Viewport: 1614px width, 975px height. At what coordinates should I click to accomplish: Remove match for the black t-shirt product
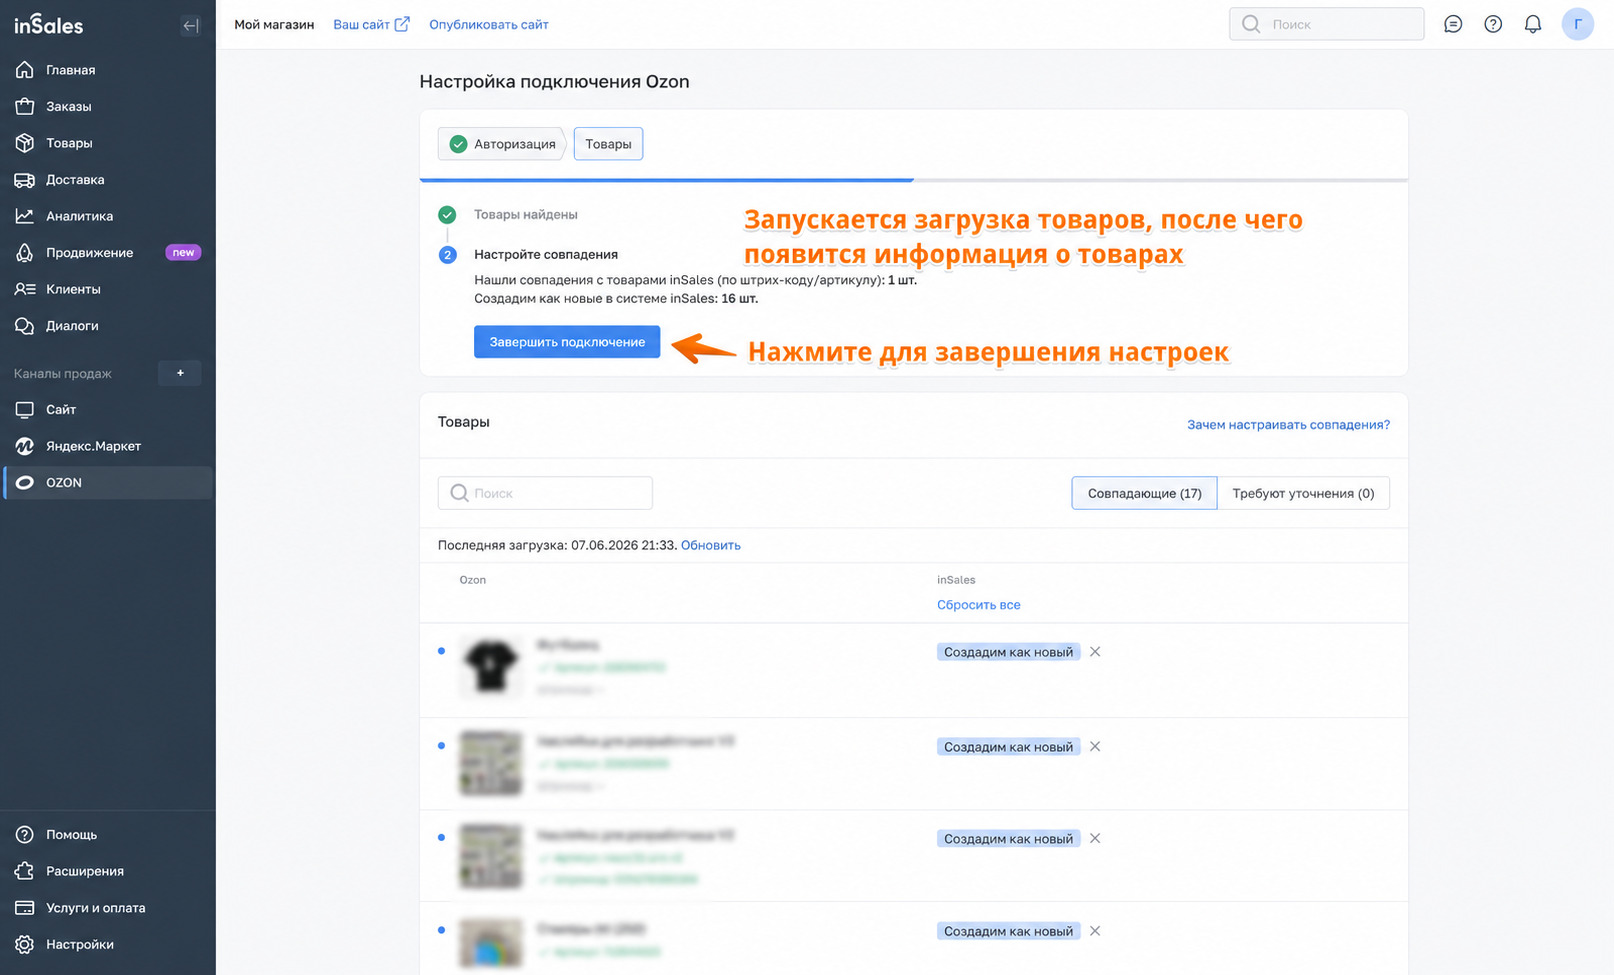pyautogui.click(x=1095, y=652)
